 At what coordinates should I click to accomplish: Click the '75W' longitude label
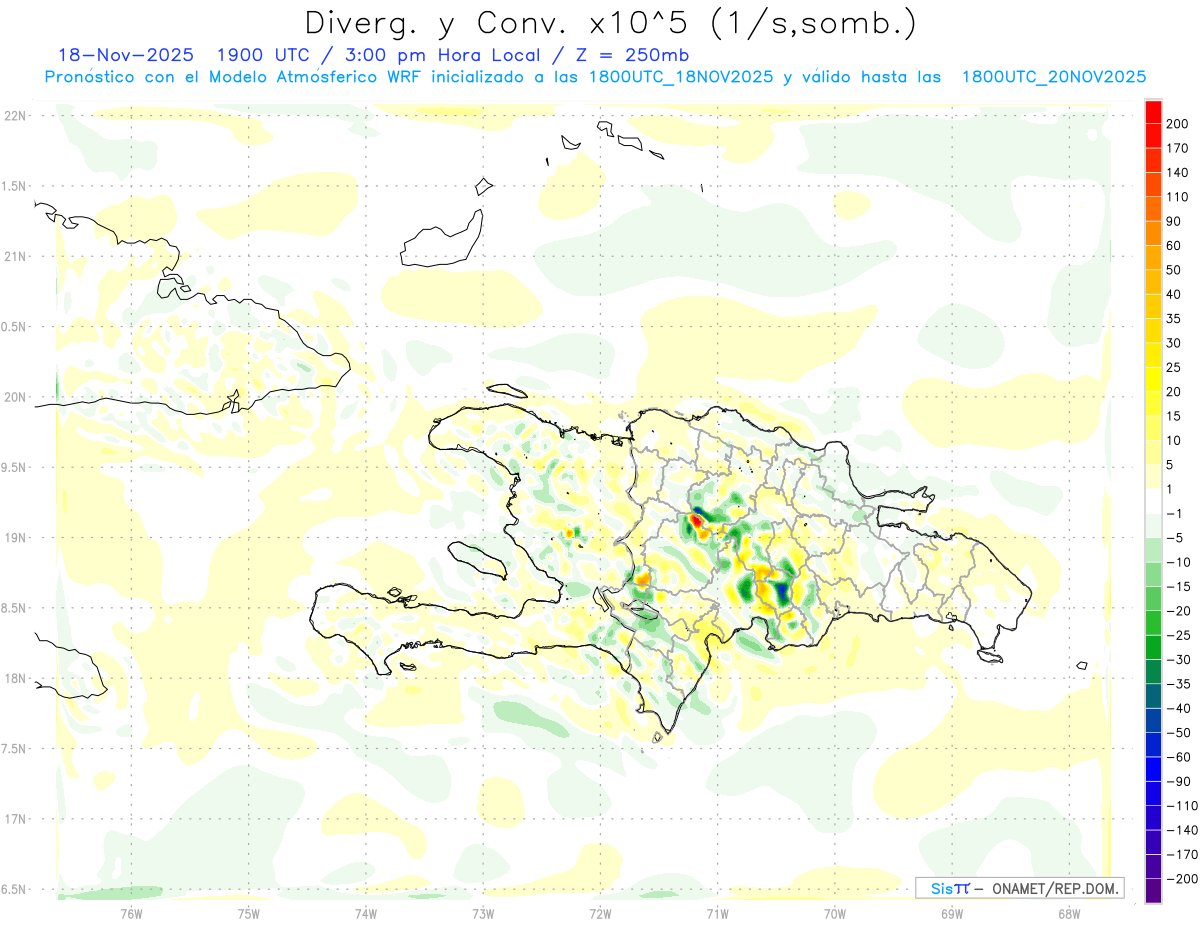pyautogui.click(x=249, y=913)
